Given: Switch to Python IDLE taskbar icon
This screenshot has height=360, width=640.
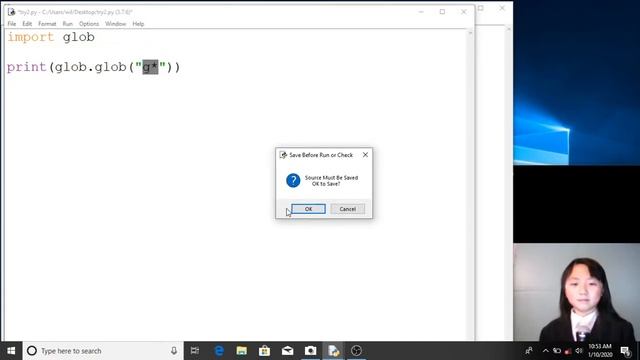Looking at the screenshot, I should (x=333, y=351).
